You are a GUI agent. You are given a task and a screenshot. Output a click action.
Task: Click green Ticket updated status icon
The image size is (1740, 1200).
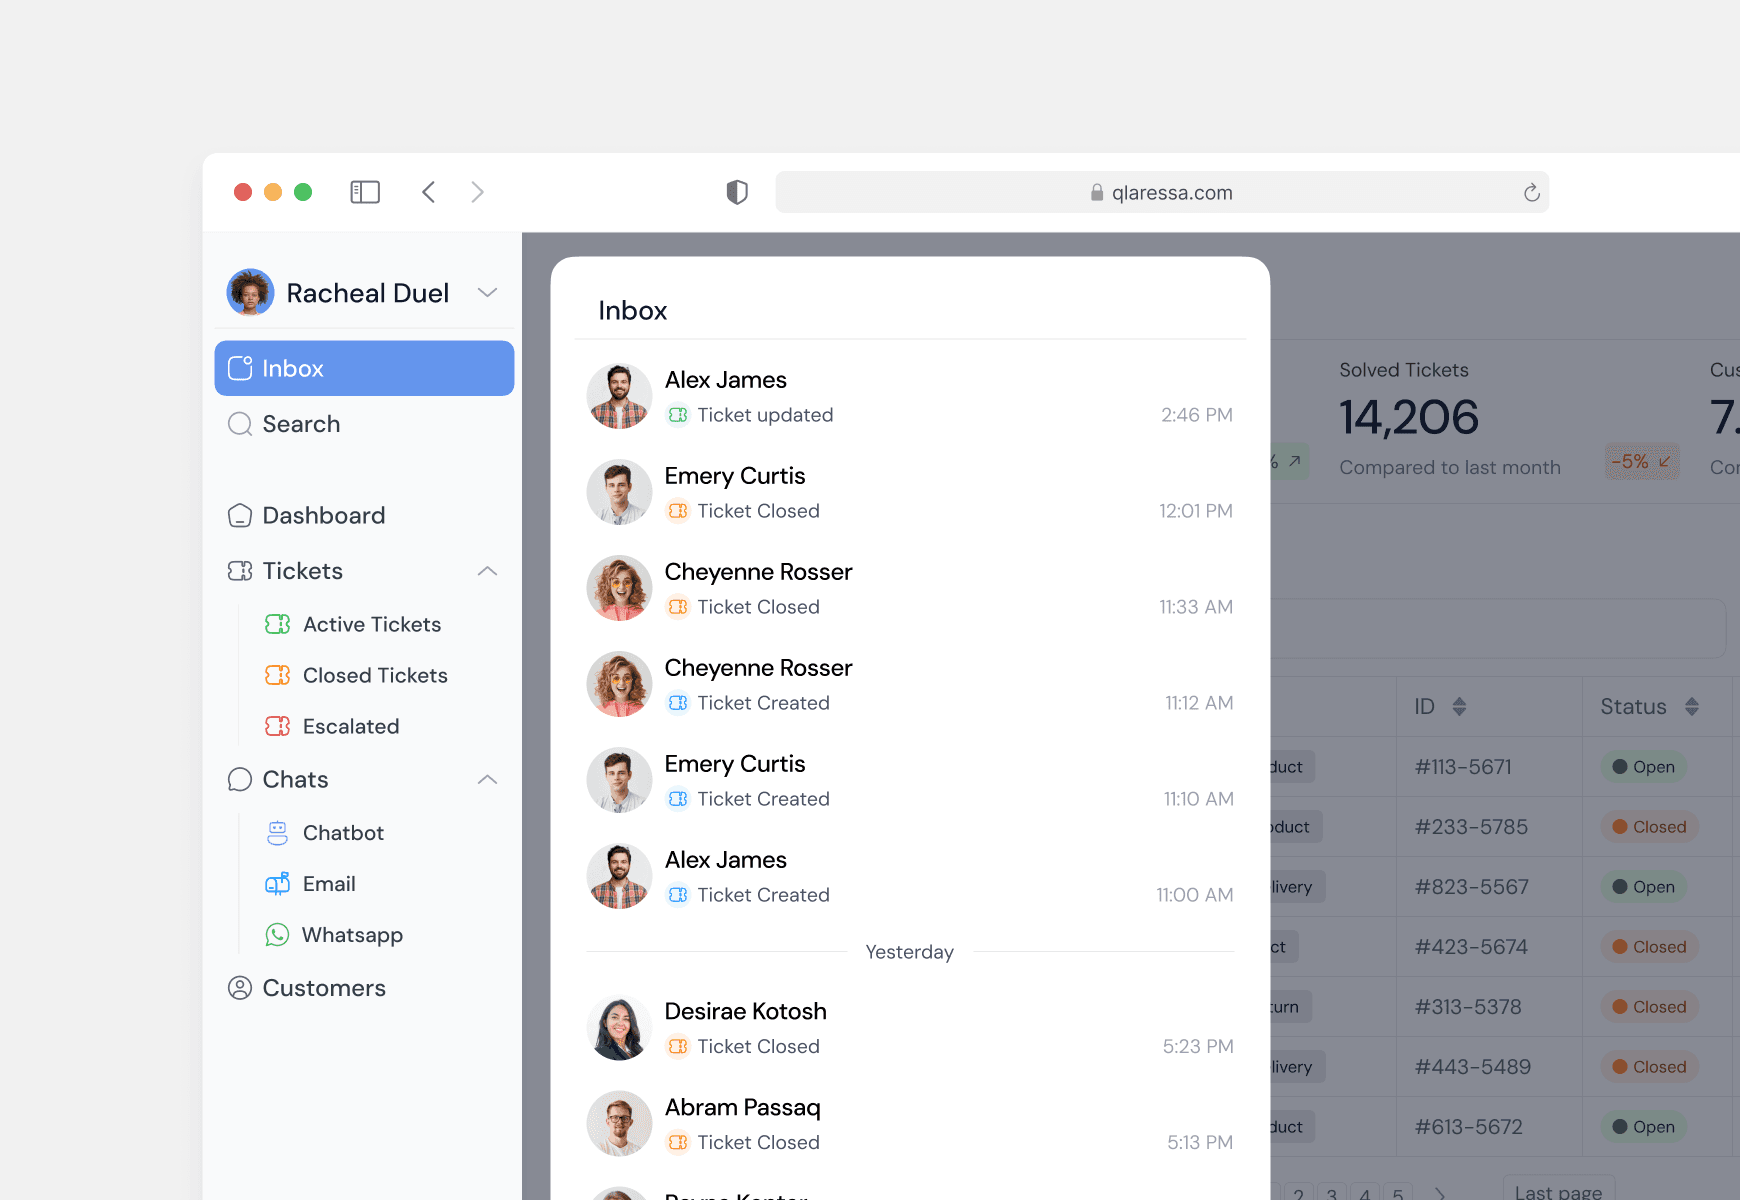[678, 415]
